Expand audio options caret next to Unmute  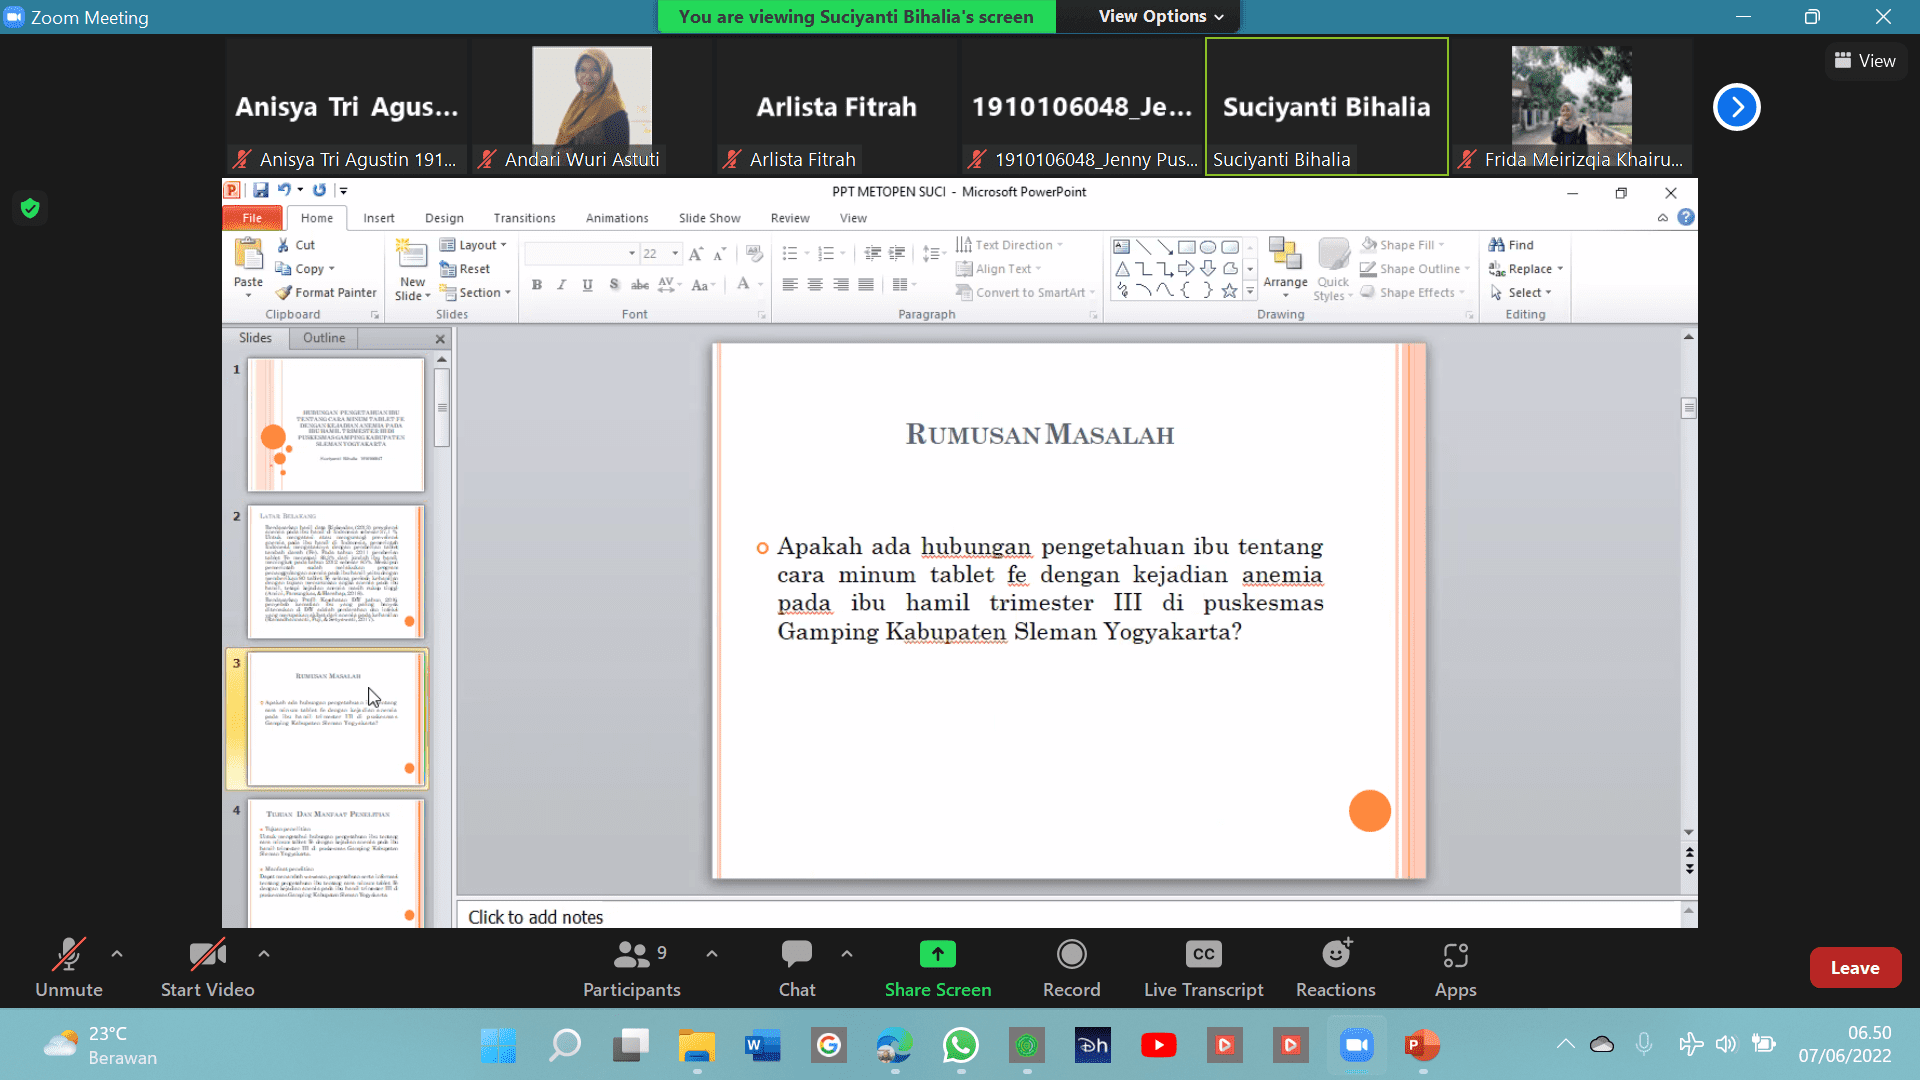[x=117, y=954]
